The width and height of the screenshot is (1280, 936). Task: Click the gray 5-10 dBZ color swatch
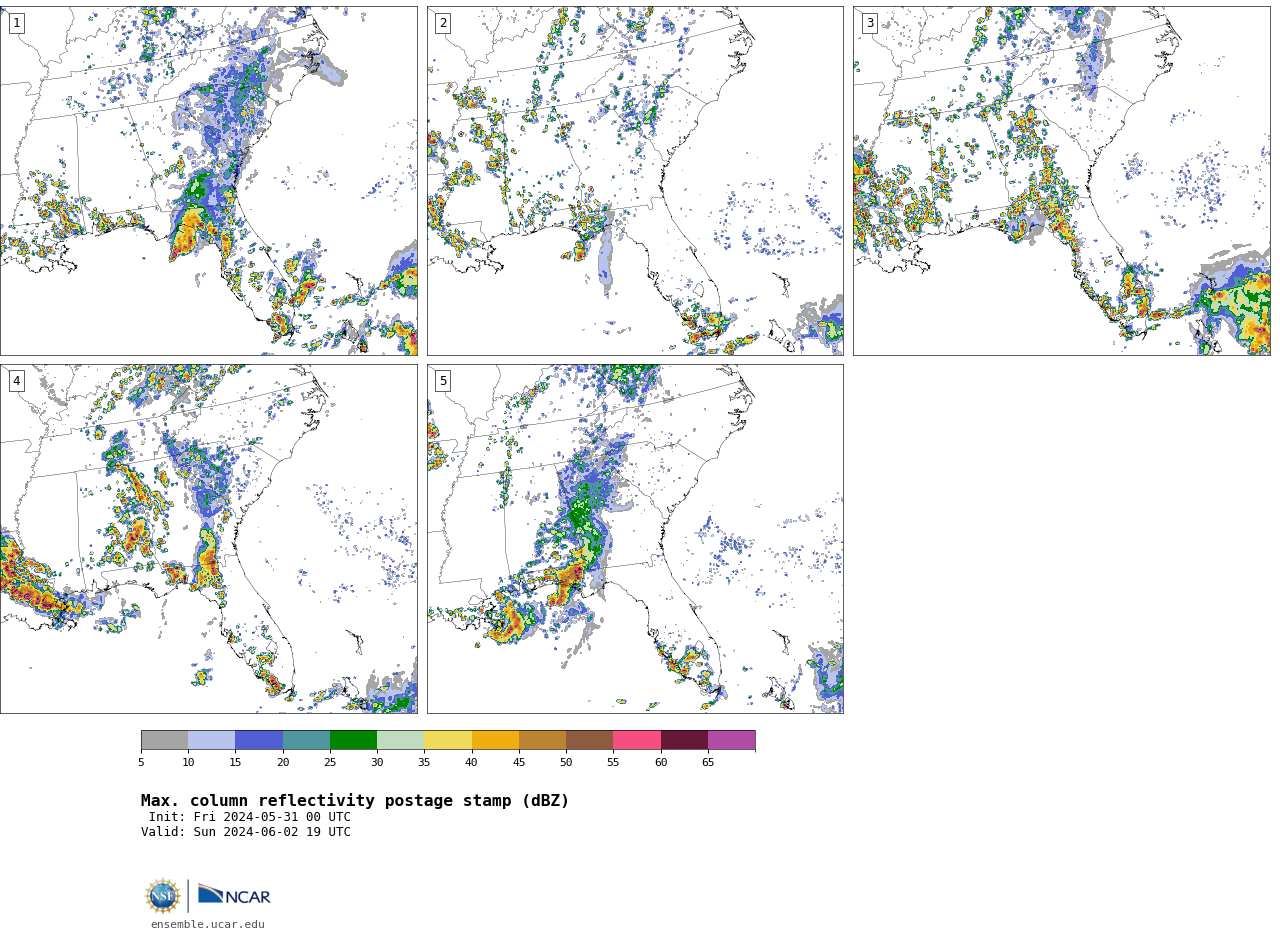(164, 740)
